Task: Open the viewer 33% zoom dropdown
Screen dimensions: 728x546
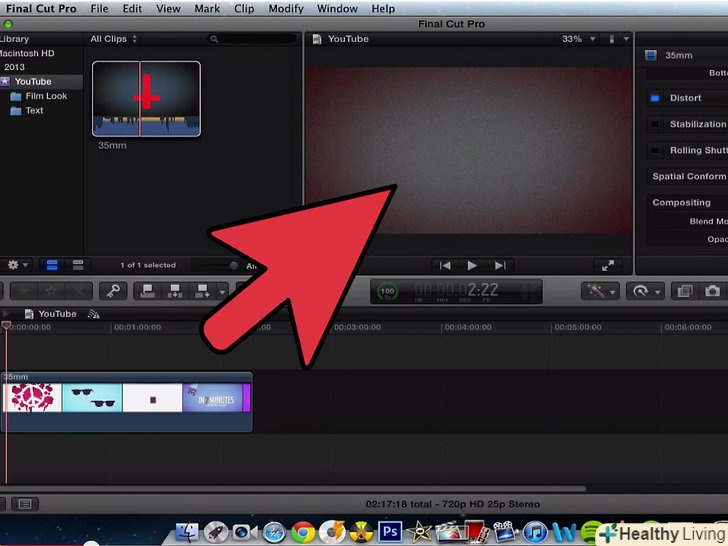Action: pyautogui.click(x=578, y=39)
